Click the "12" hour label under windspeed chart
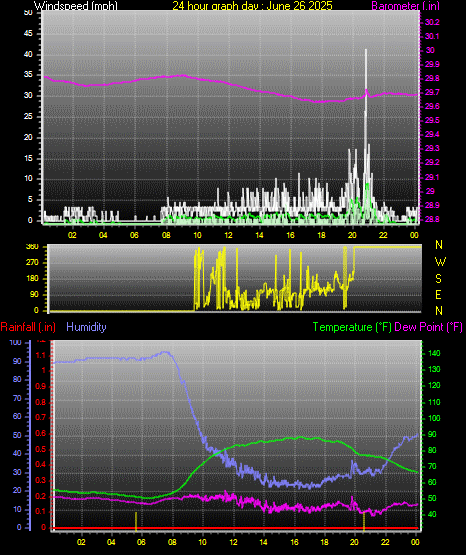 229,235
